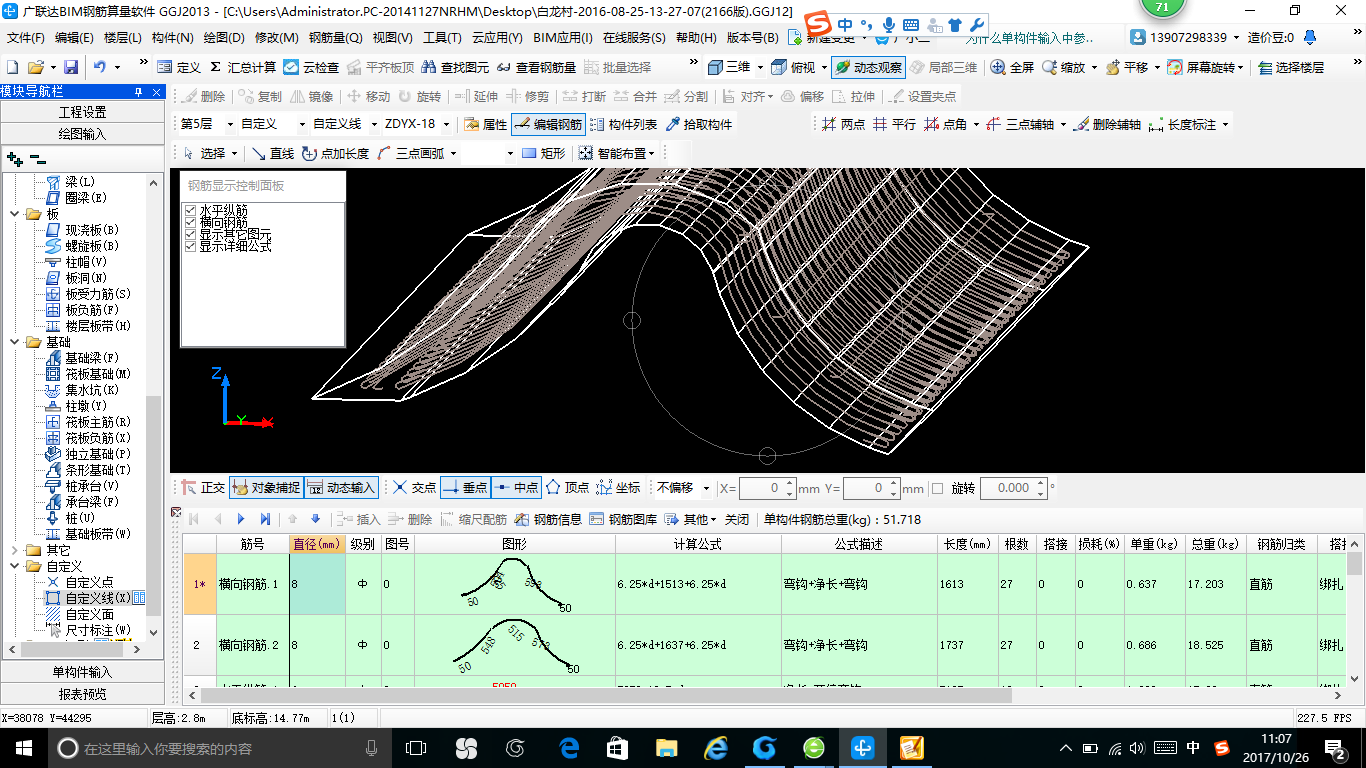
Task: Select the 直线 line drawing tool
Action: pyautogui.click(x=272, y=153)
